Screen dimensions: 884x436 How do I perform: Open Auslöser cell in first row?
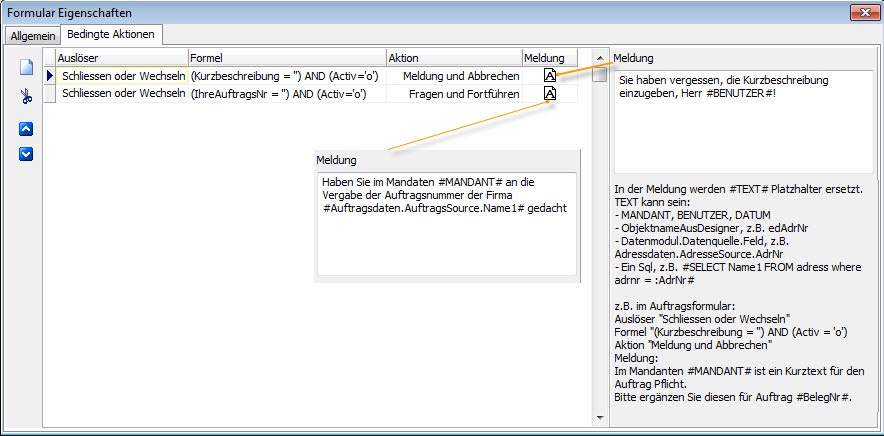click(122, 76)
